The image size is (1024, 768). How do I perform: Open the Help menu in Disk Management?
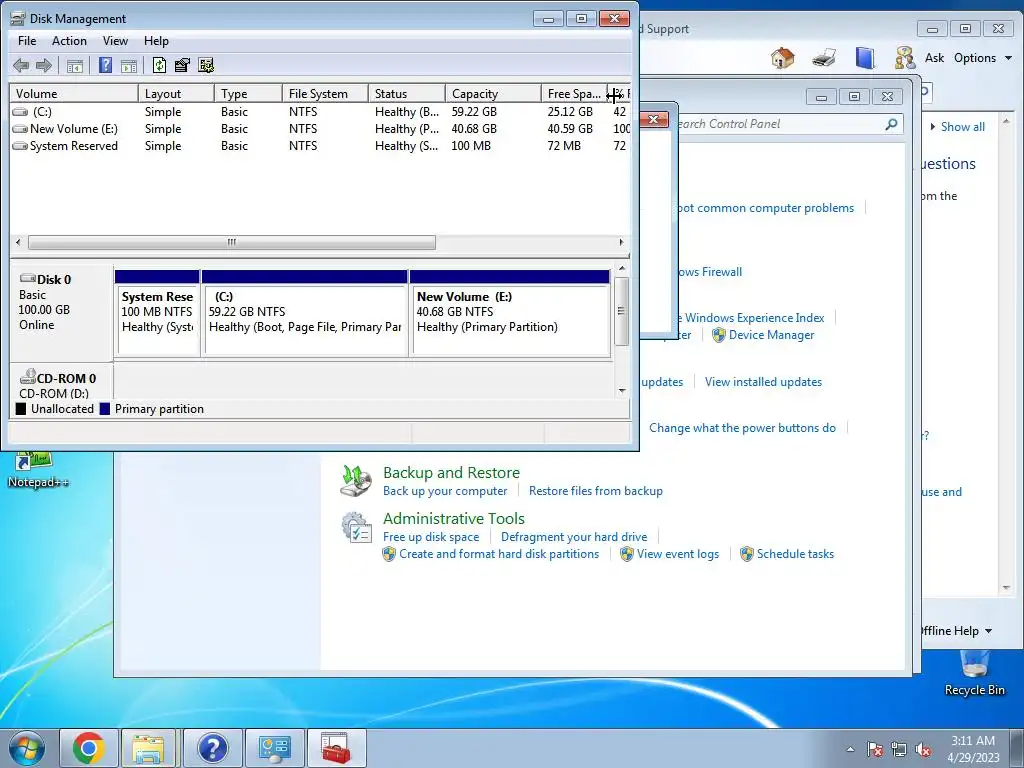point(156,40)
